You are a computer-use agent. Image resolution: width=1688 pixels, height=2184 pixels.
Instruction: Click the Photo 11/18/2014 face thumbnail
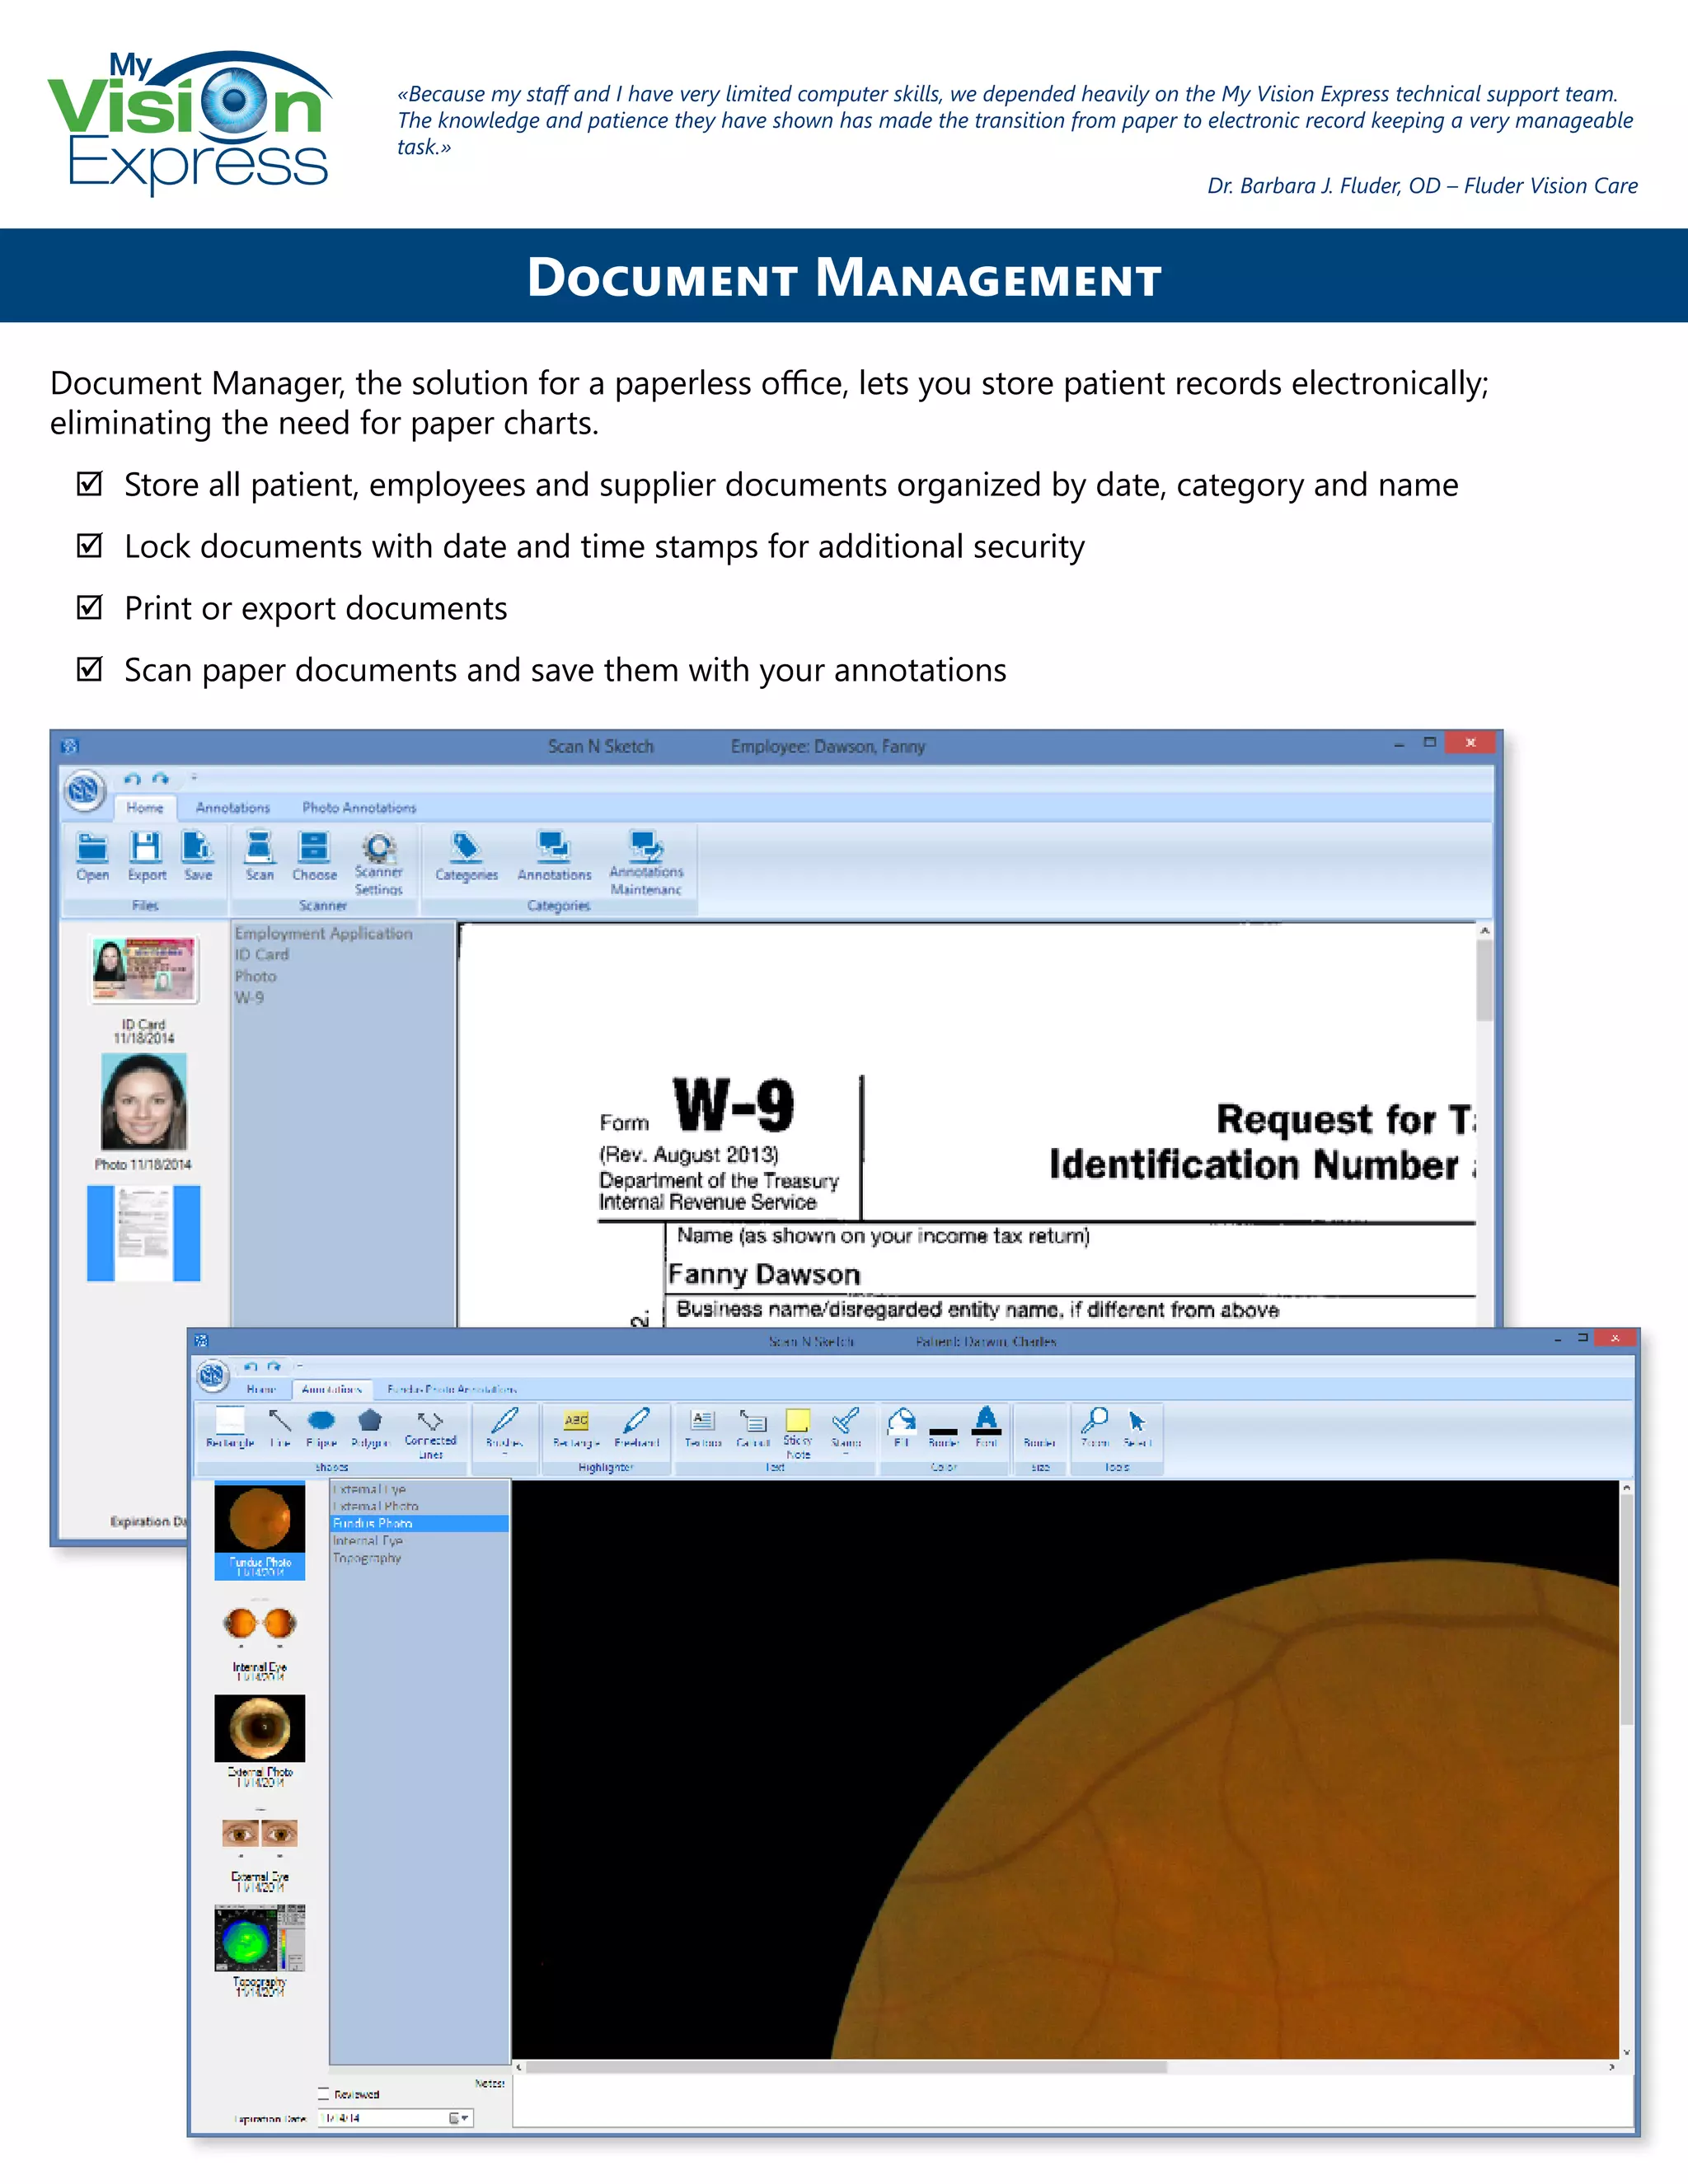pos(144,1102)
